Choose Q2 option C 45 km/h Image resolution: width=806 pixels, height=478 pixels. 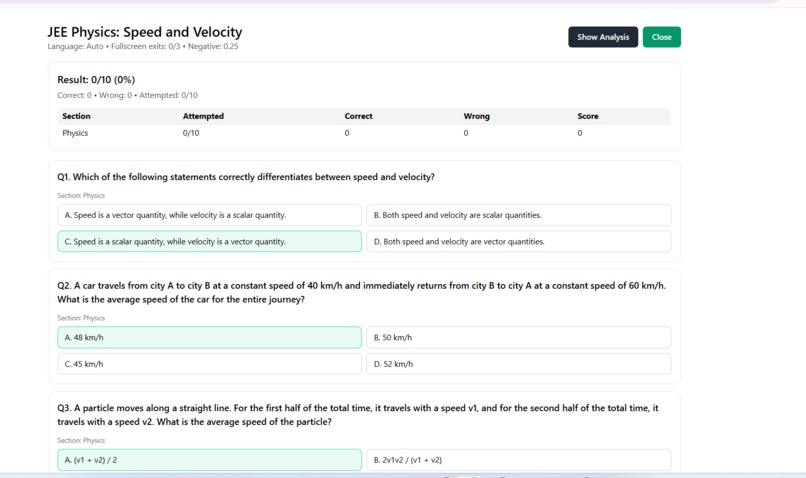pyautogui.click(x=209, y=364)
